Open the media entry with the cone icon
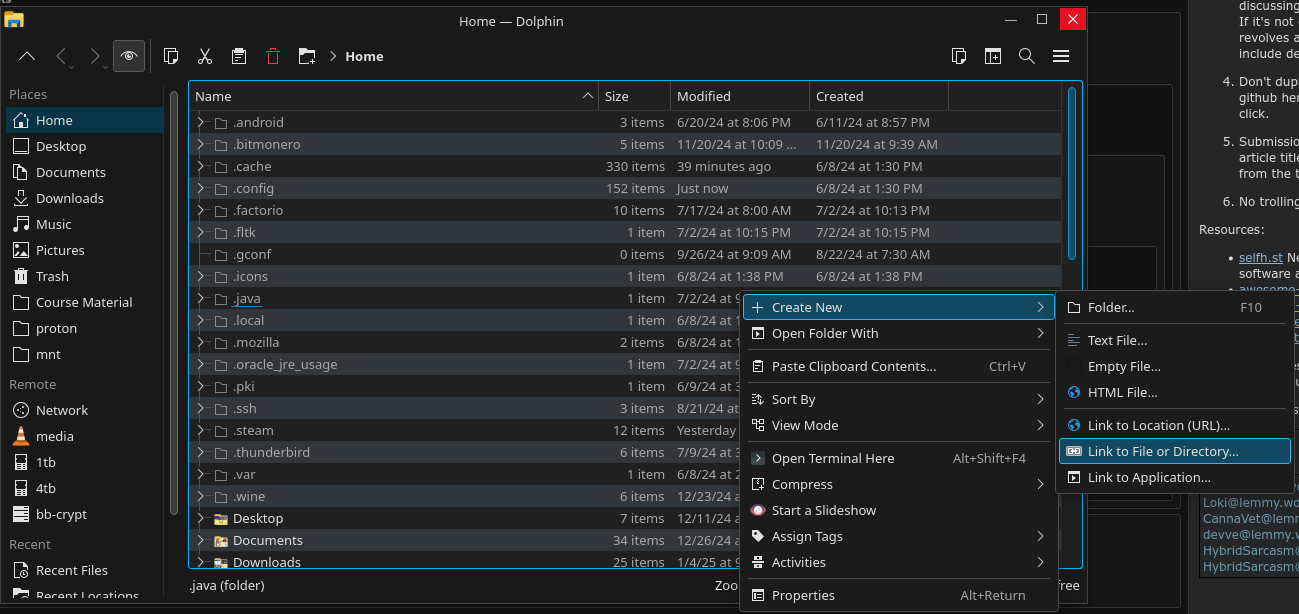 (x=85, y=436)
